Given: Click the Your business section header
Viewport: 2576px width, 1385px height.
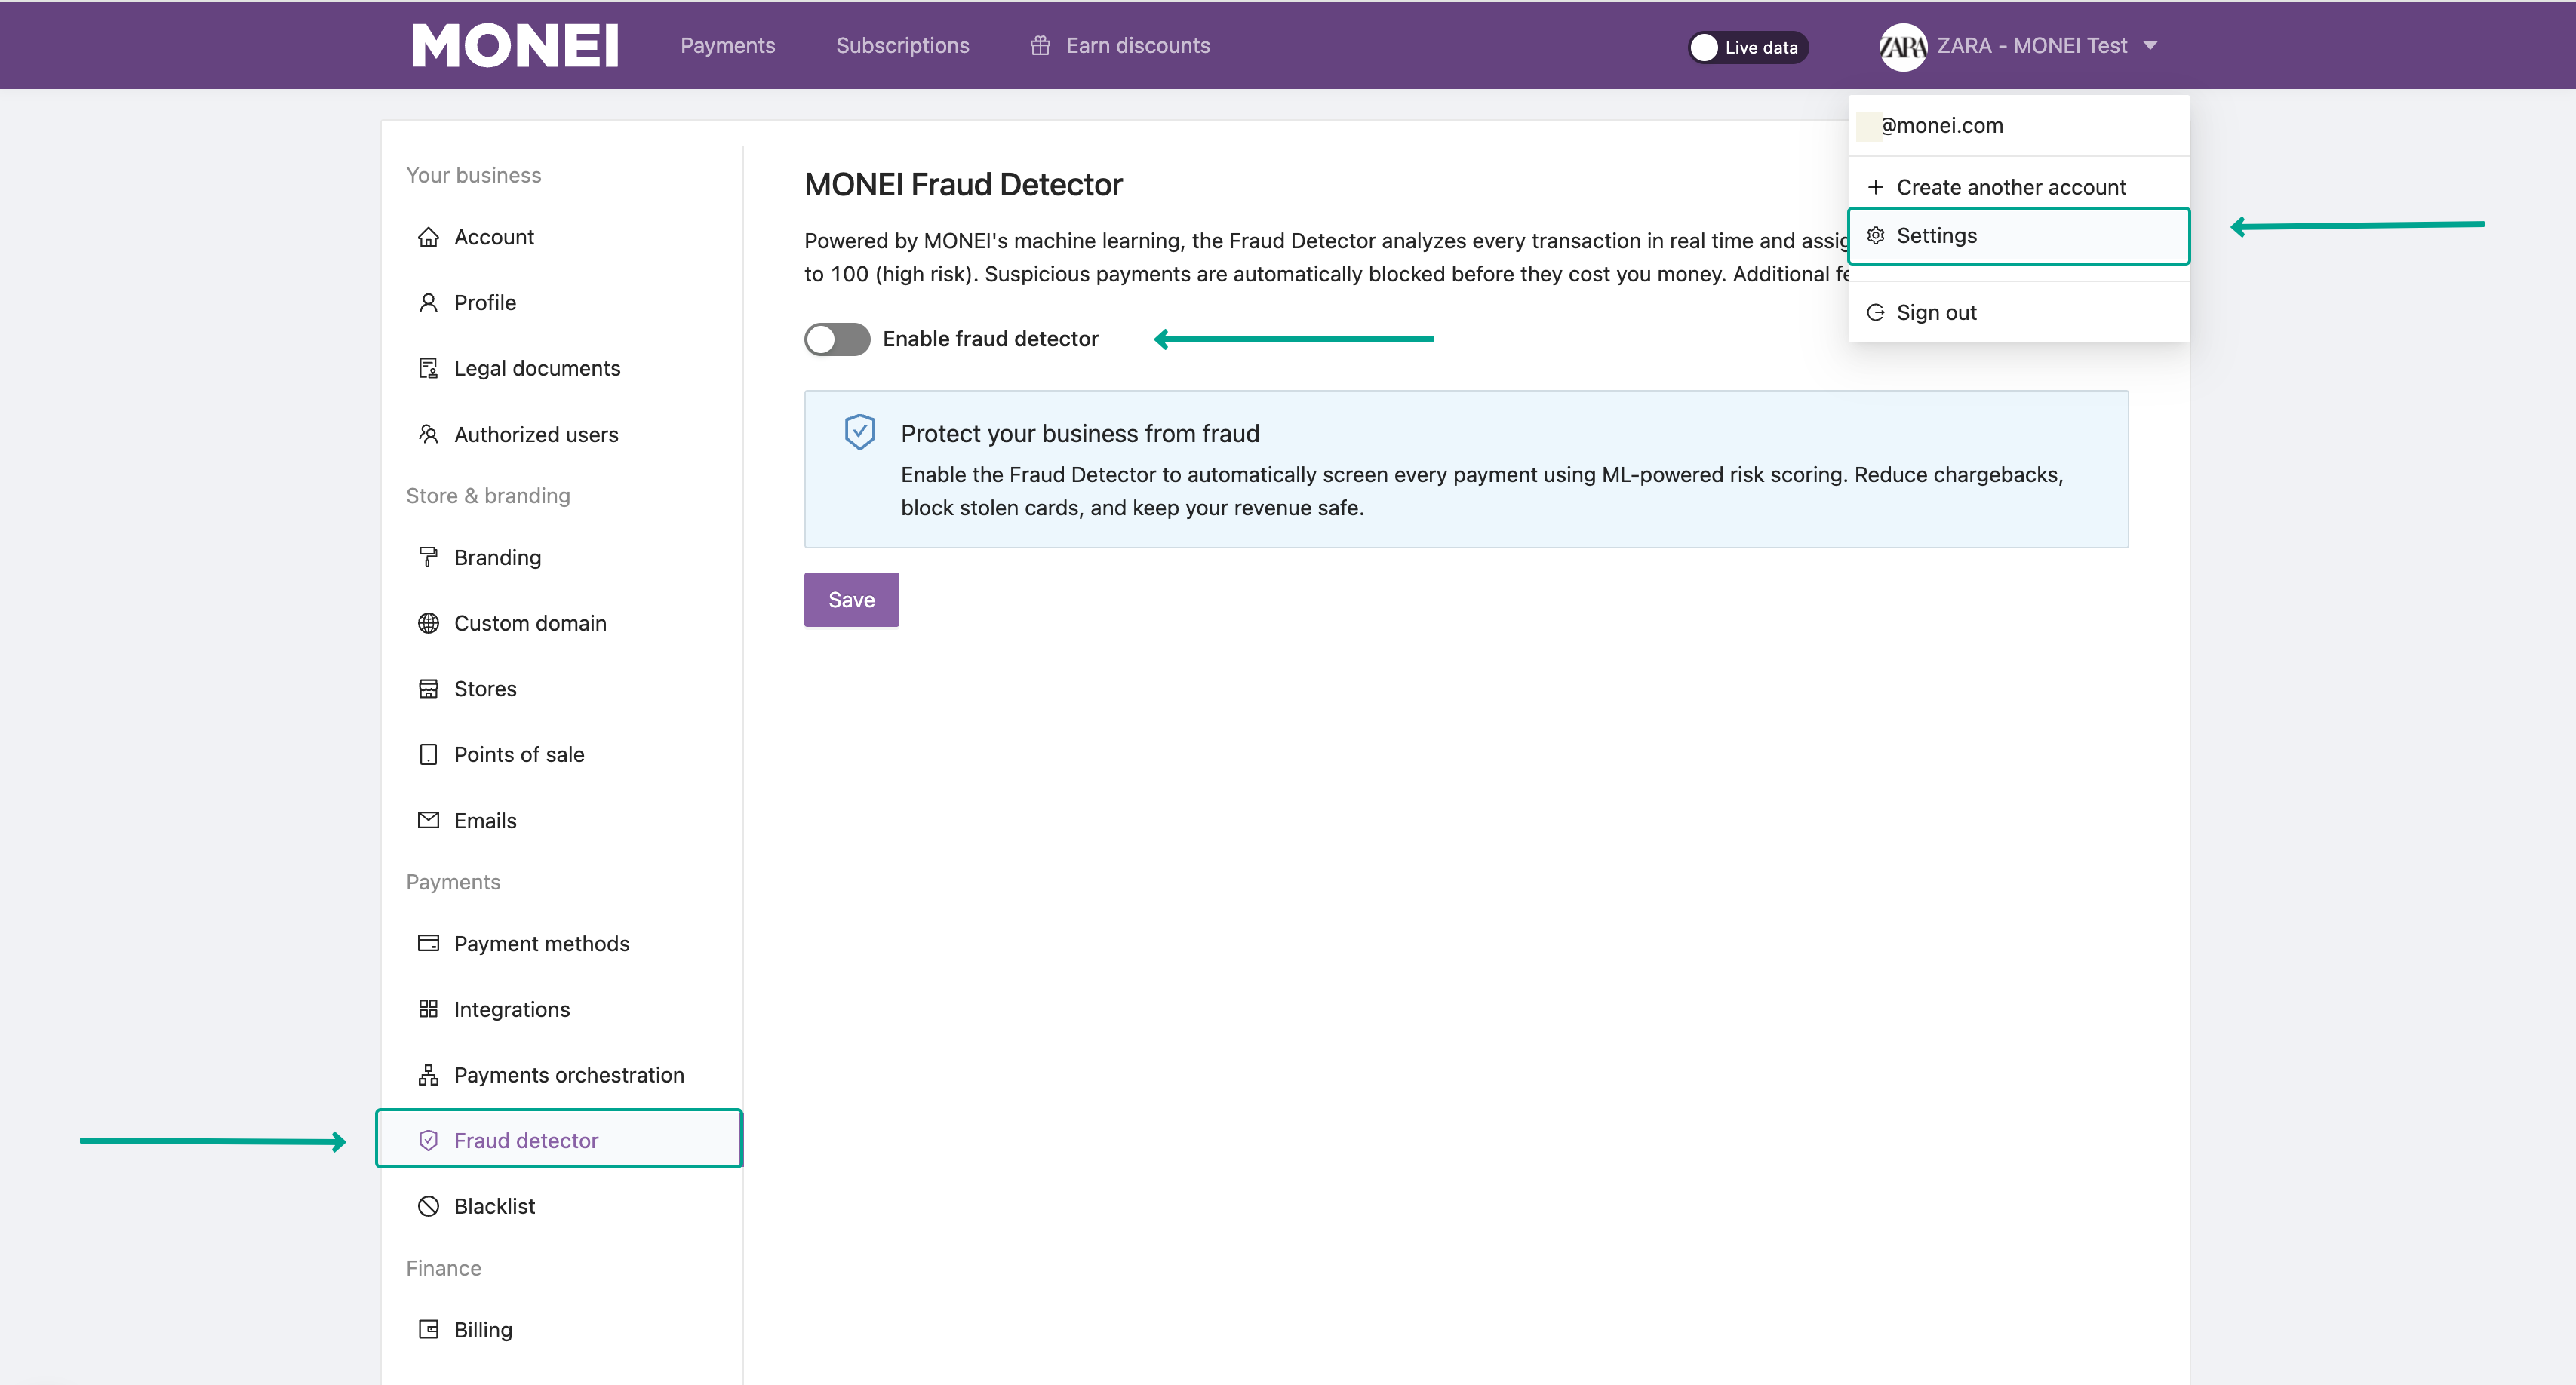Looking at the screenshot, I should click(473, 175).
